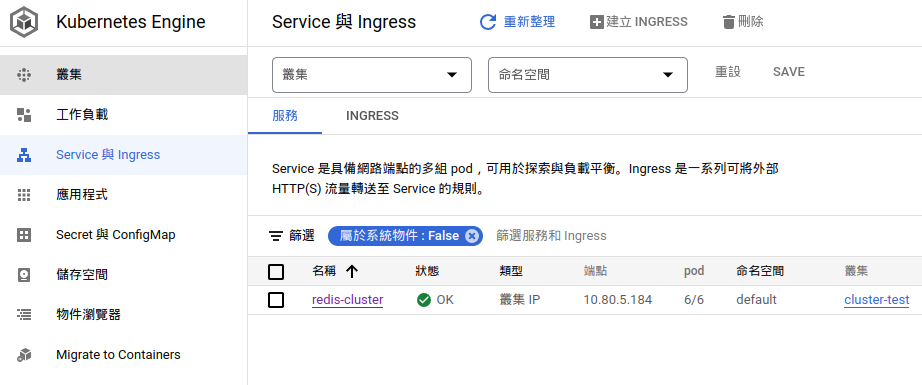Click the 儲存空間 storage disk icon

tap(24, 275)
